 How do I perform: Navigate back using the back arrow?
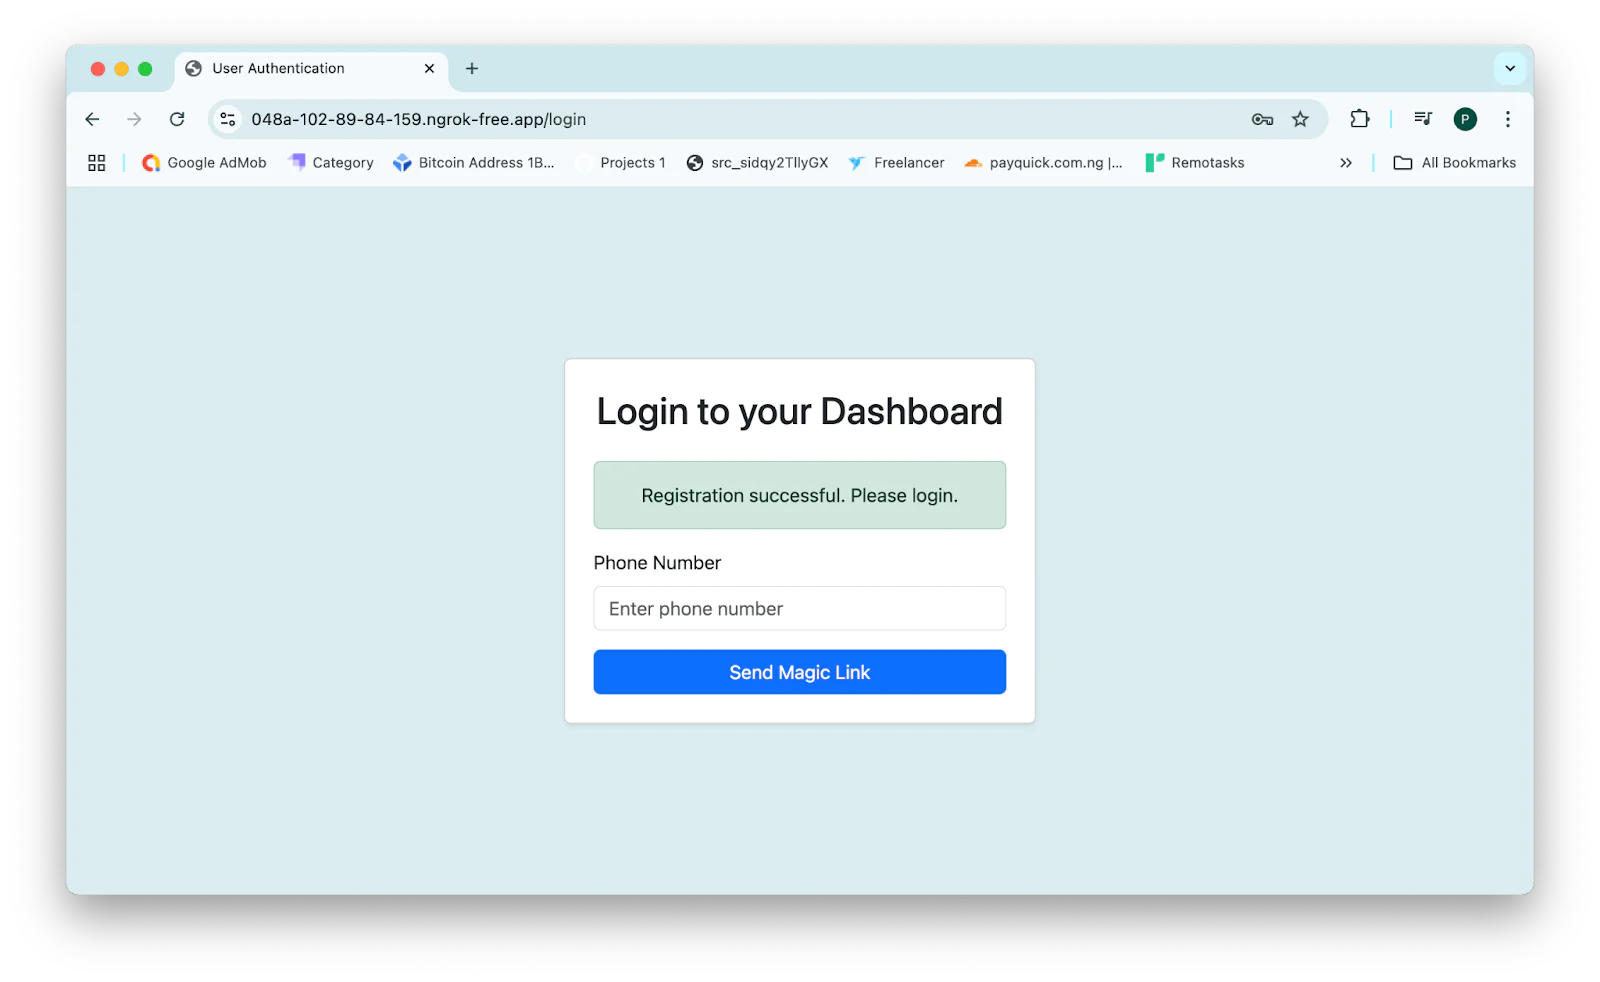point(91,119)
